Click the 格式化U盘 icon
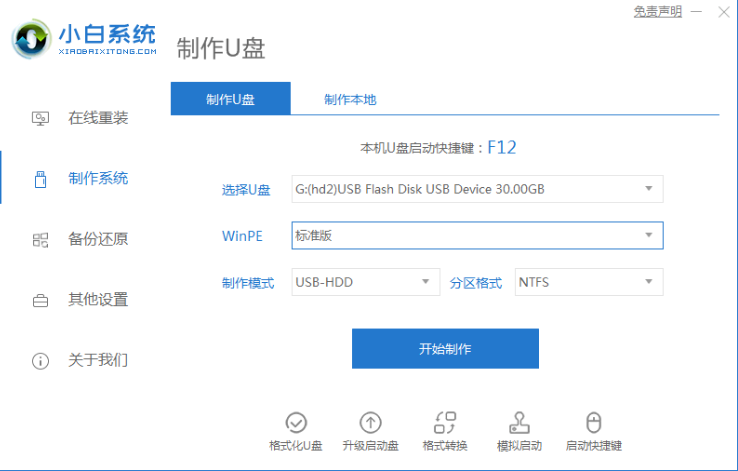The width and height of the screenshot is (738, 471). 296,422
